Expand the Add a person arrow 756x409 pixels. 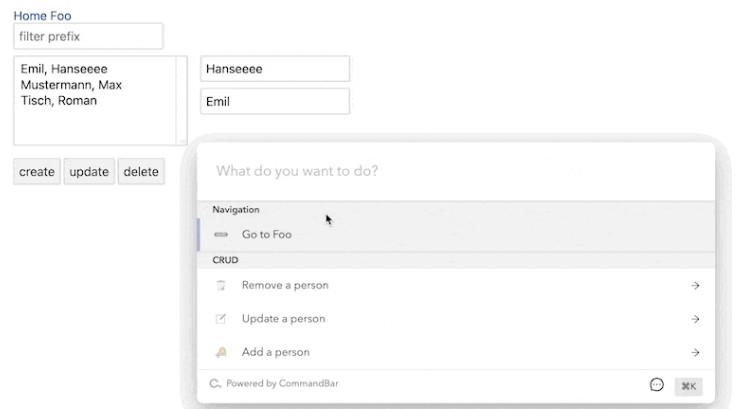pos(695,352)
